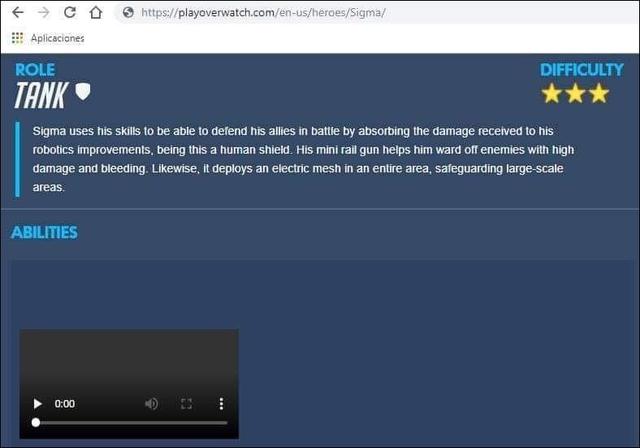Open the video's three-dot options menu
This screenshot has width=640, height=448.
coord(221,404)
